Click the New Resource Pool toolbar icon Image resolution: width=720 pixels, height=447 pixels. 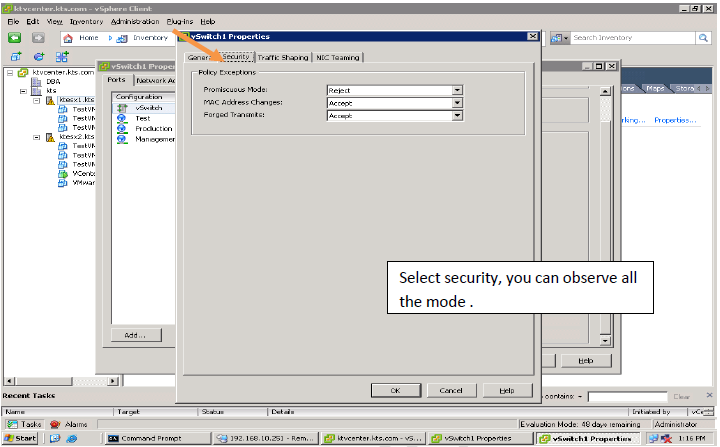[39, 57]
